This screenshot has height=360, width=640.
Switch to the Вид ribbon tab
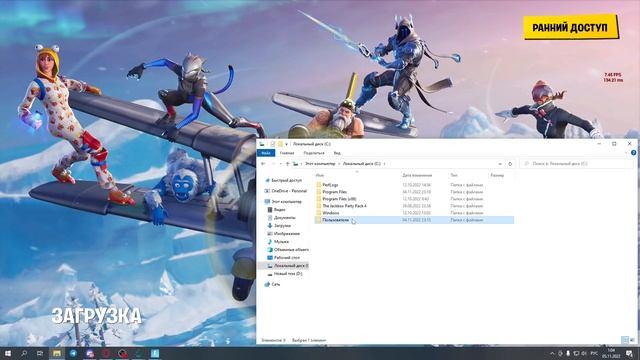click(337, 153)
